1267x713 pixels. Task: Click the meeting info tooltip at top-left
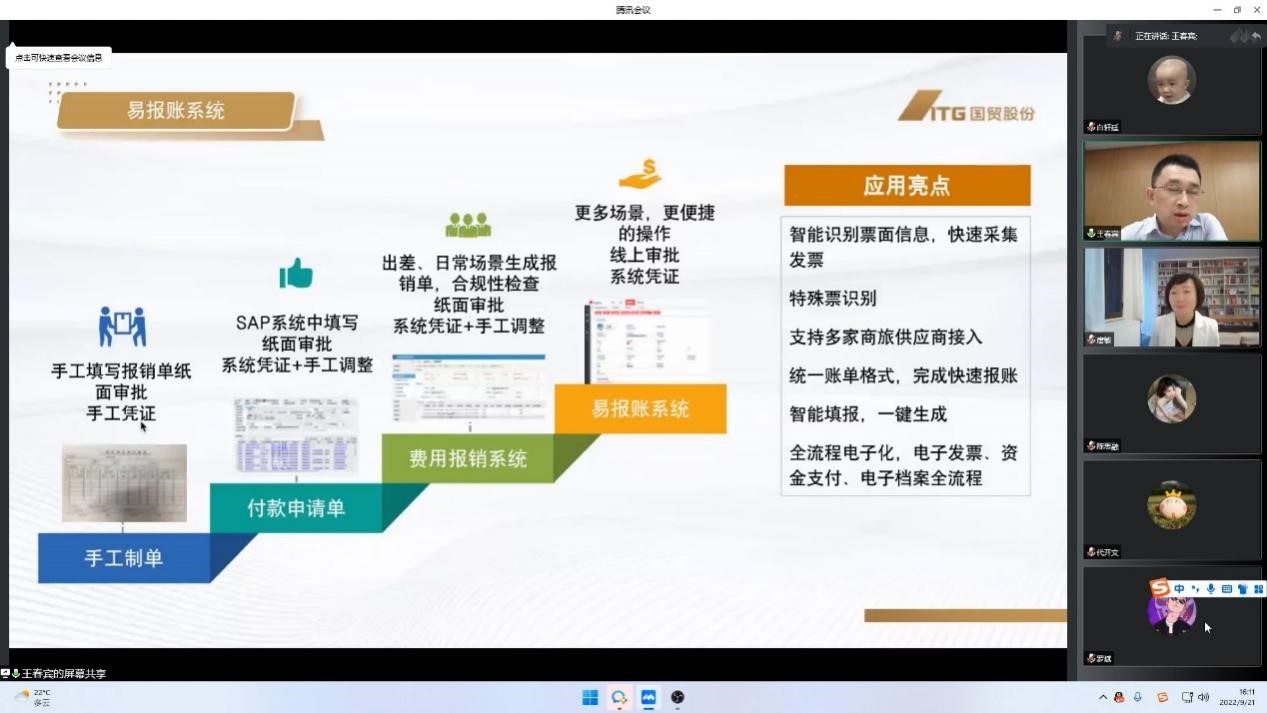coord(58,57)
